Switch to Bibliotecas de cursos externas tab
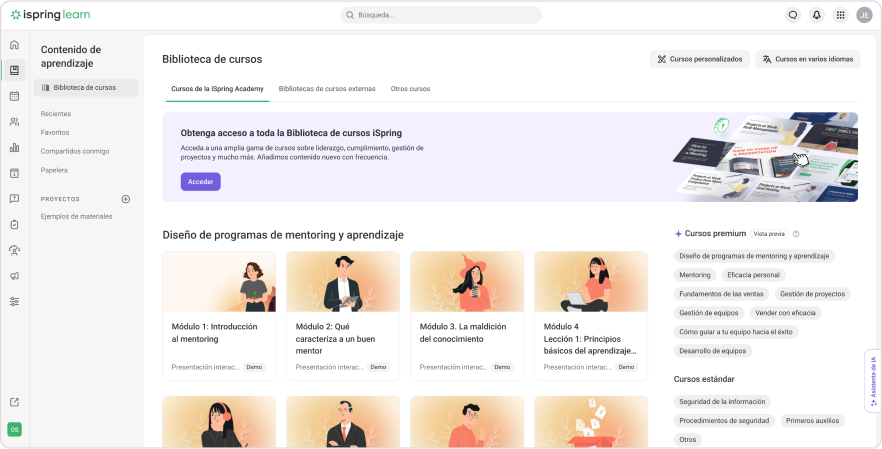This screenshot has height=449, width=882. [x=327, y=89]
